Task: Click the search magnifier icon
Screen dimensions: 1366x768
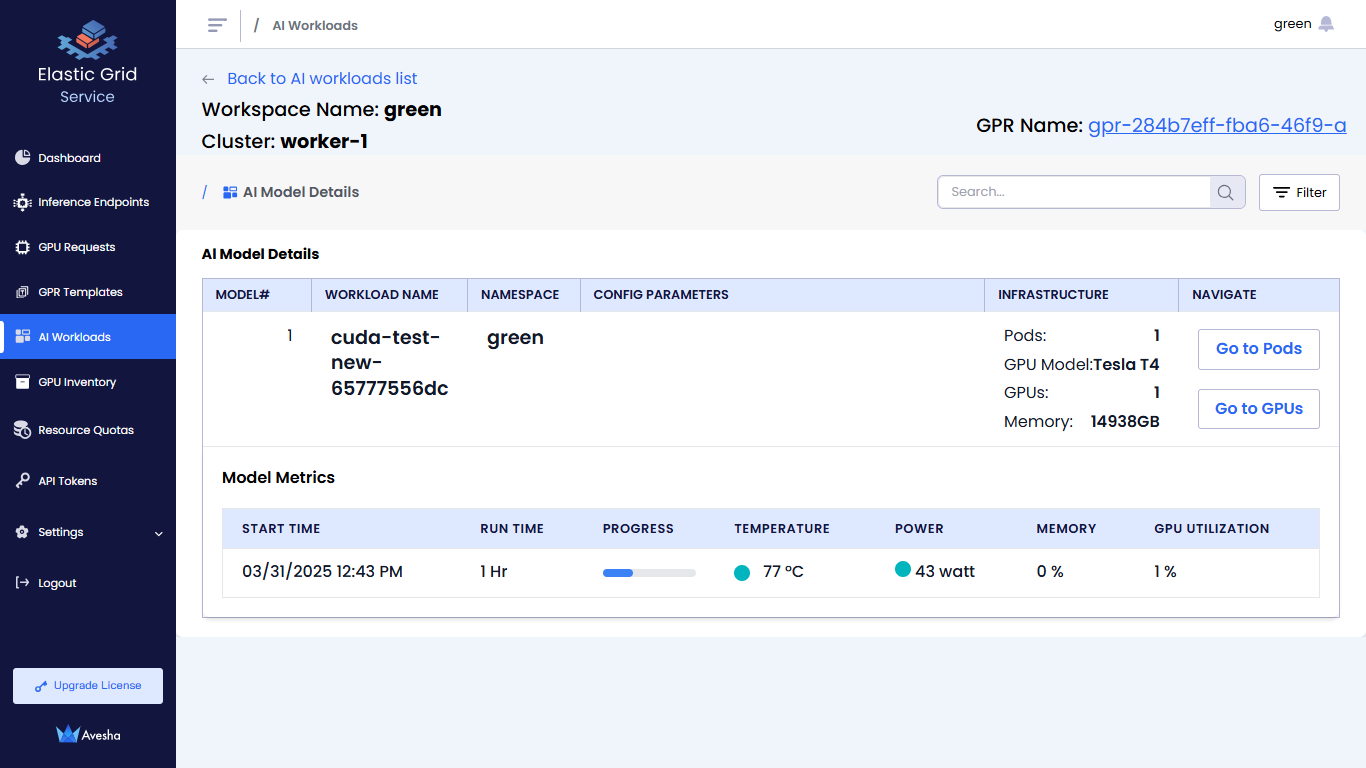Action: click(x=1227, y=192)
